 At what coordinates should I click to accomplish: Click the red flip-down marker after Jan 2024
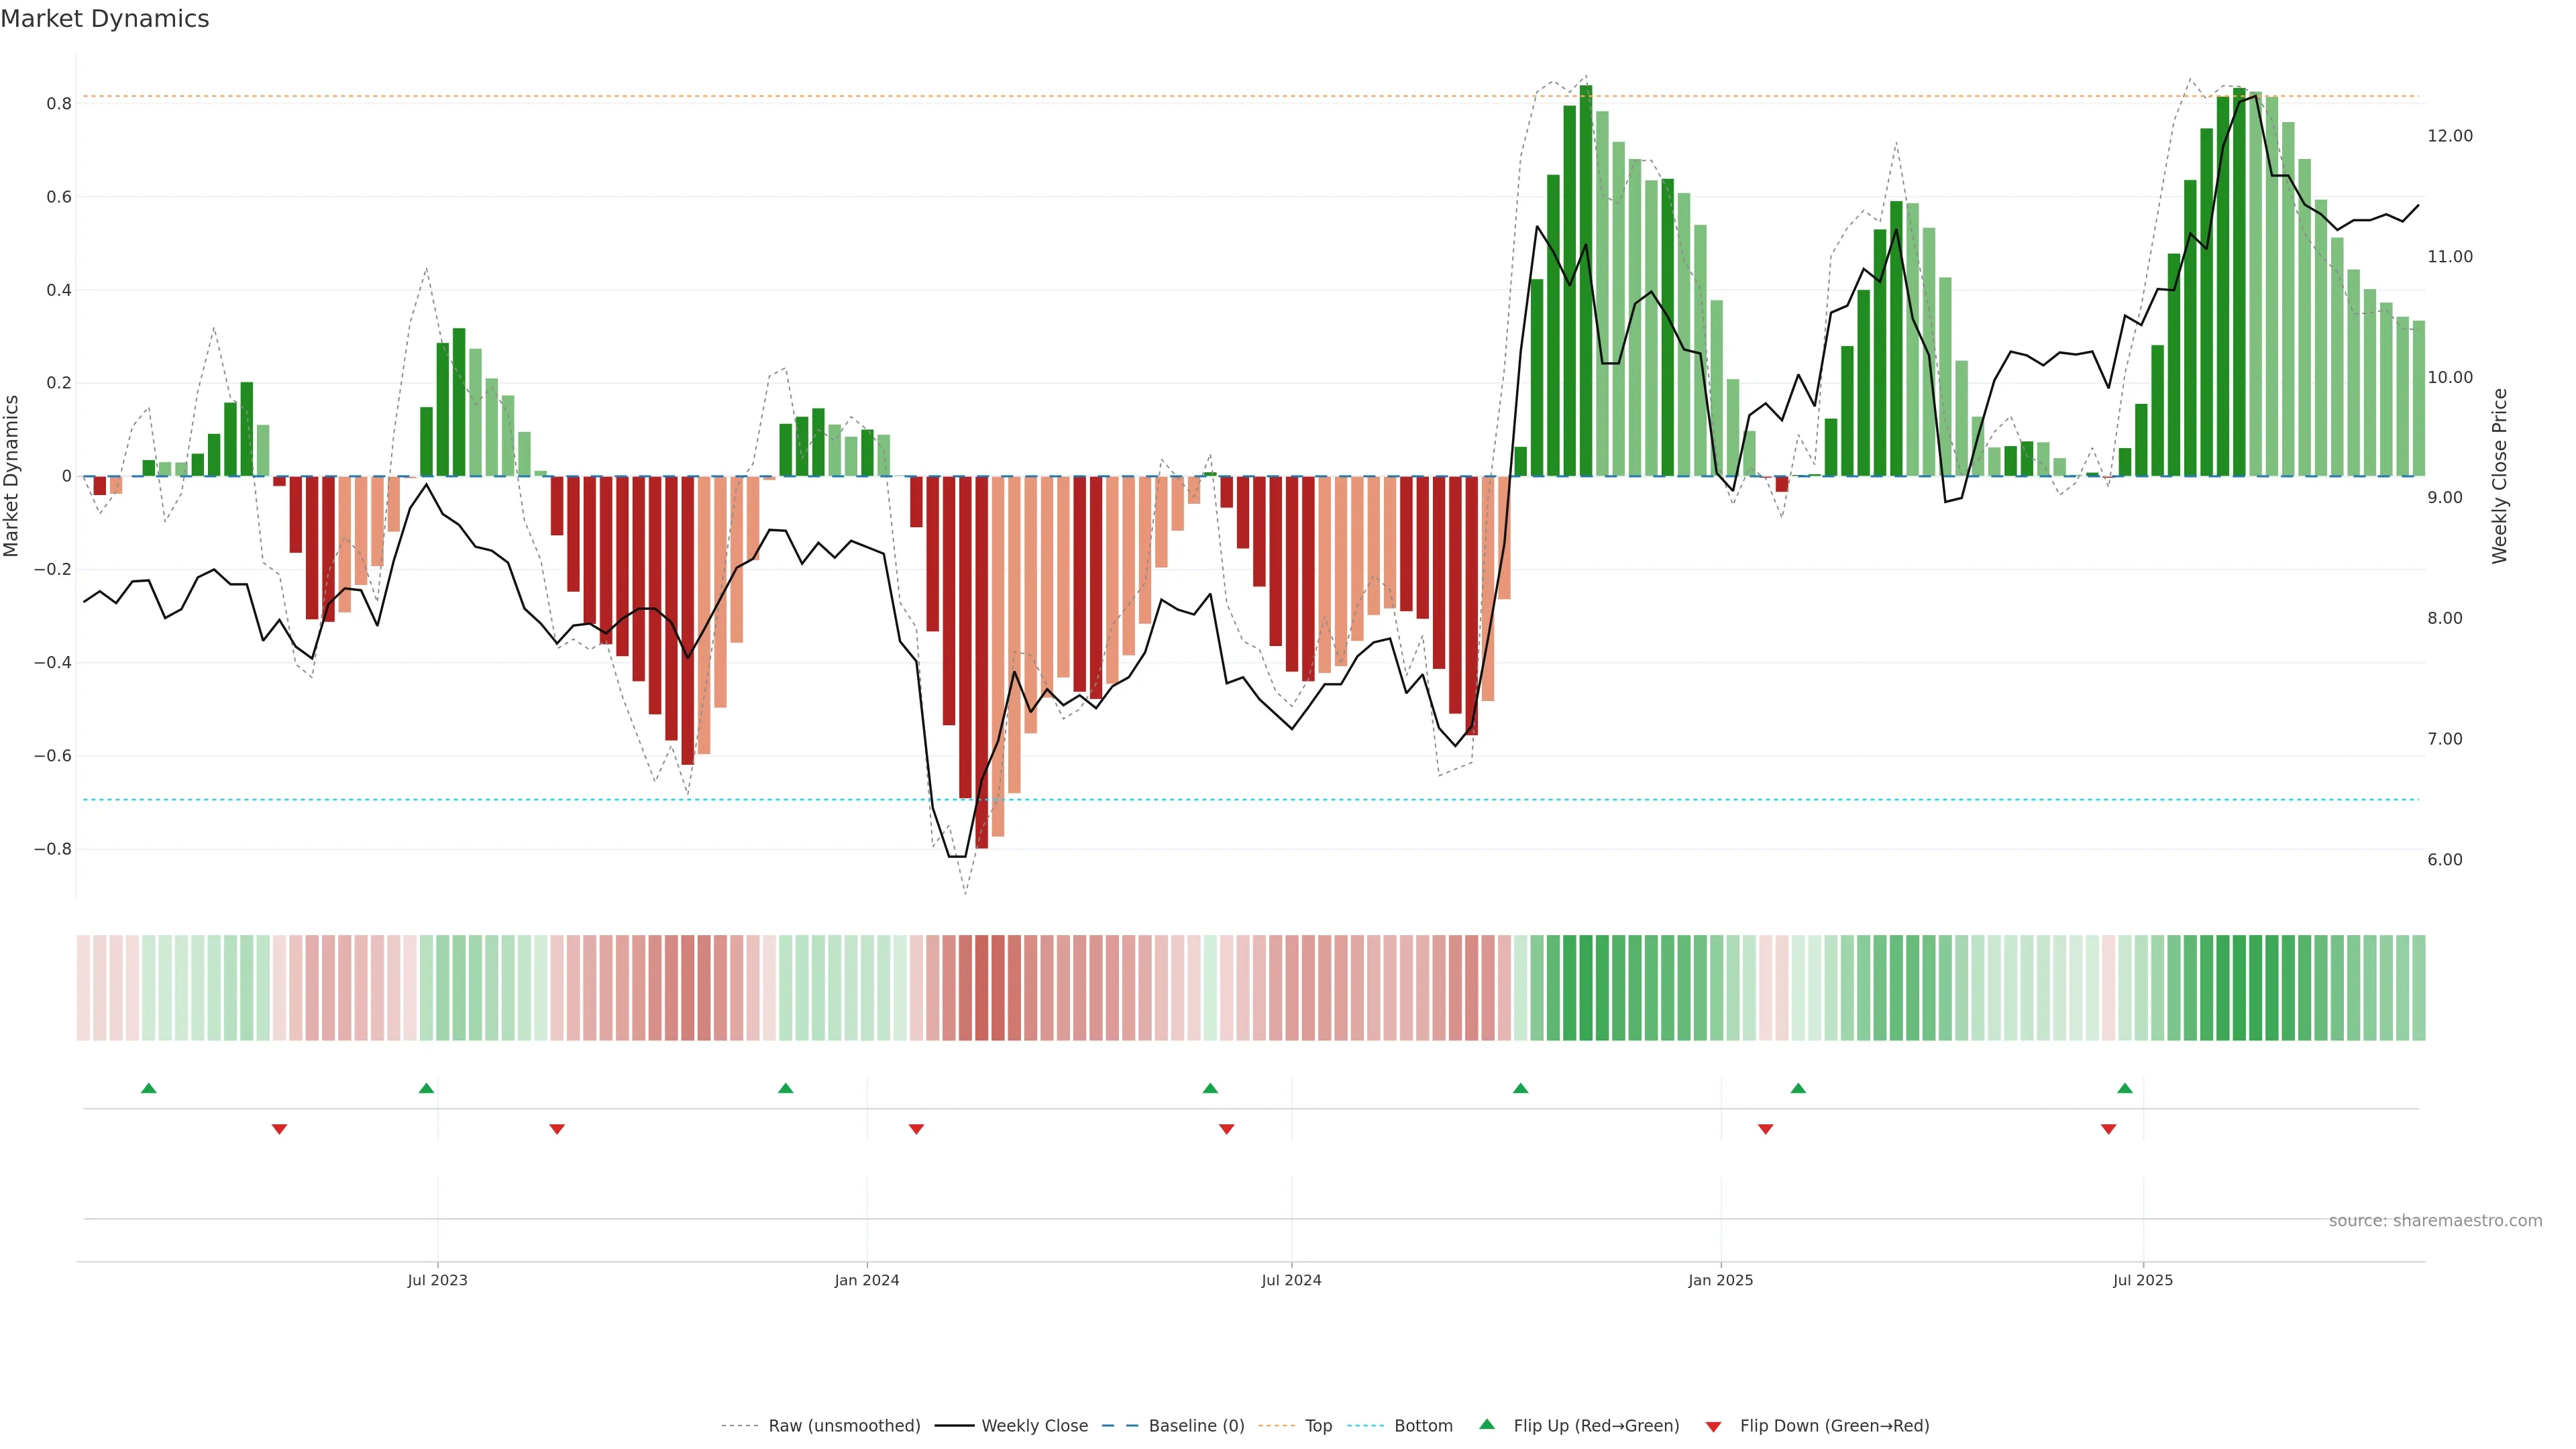pyautogui.click(x=916, y=1129)
